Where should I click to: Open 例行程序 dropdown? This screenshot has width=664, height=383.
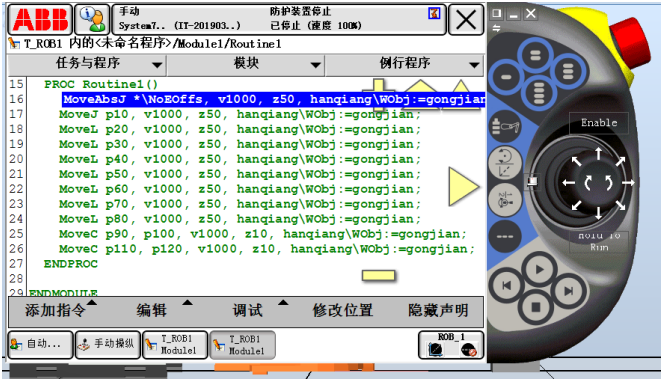404,64
